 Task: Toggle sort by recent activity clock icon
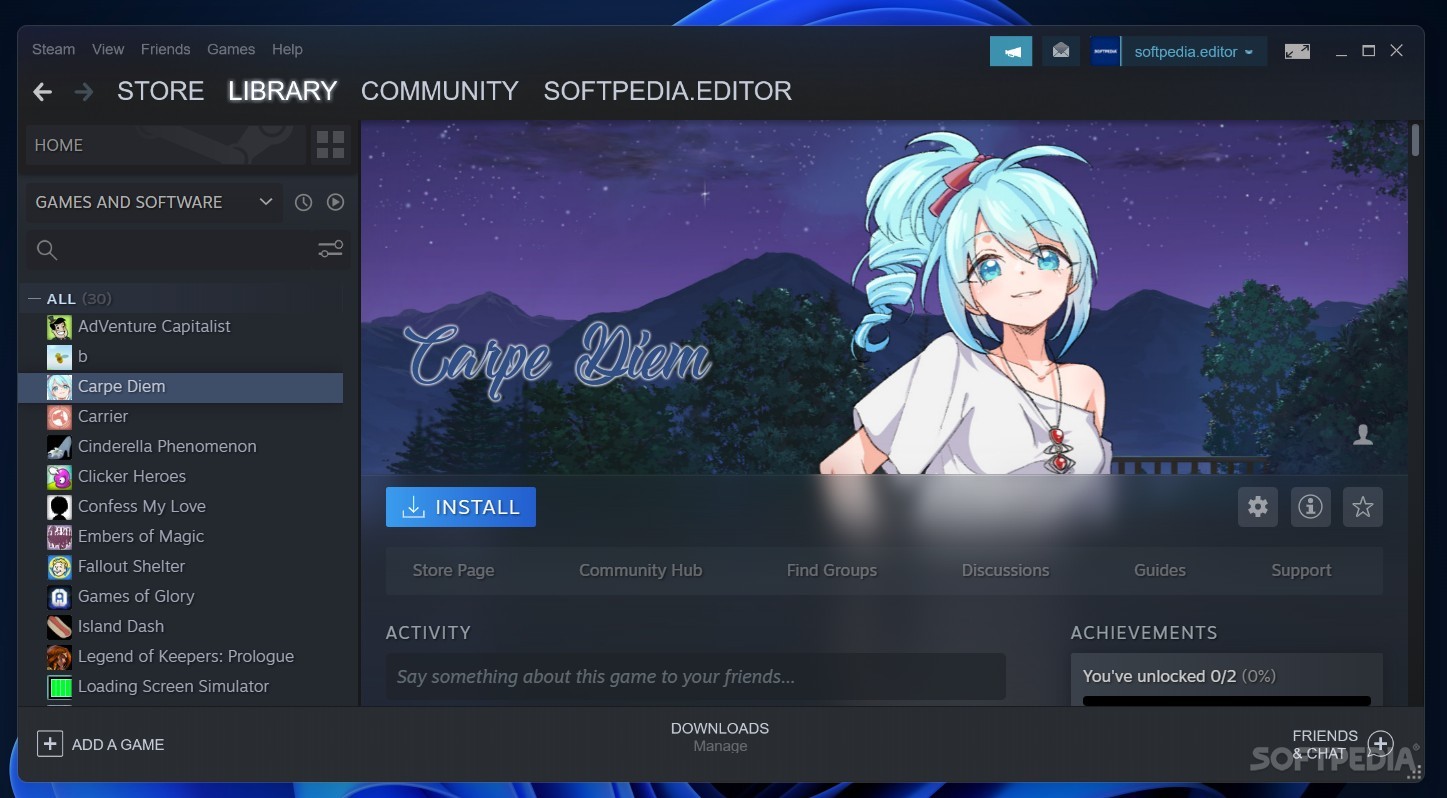303,202
